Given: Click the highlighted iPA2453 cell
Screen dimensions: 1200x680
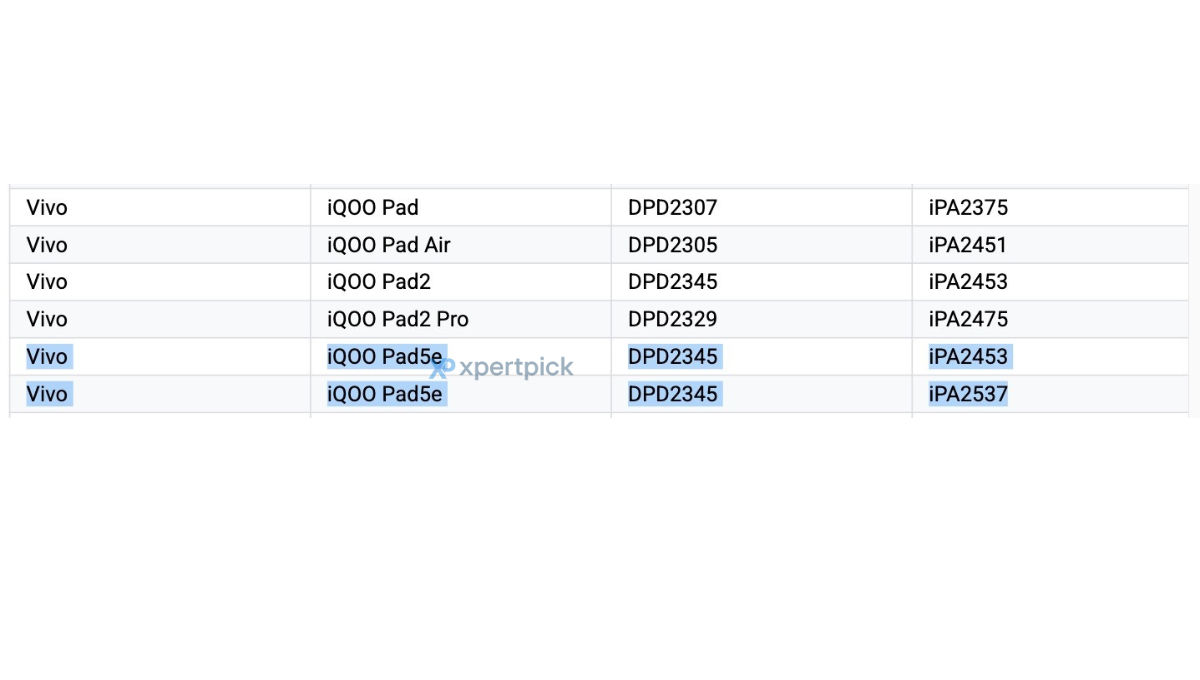Looking at the screenshot, I should 1050,357.
